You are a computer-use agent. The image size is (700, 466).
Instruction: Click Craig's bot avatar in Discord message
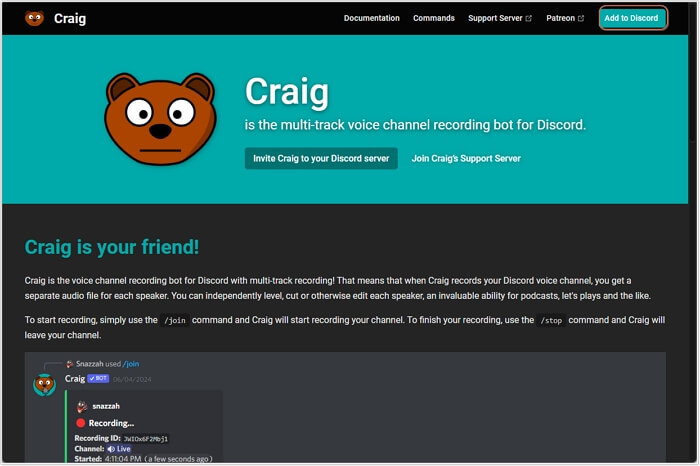click(x=44, y=384)
